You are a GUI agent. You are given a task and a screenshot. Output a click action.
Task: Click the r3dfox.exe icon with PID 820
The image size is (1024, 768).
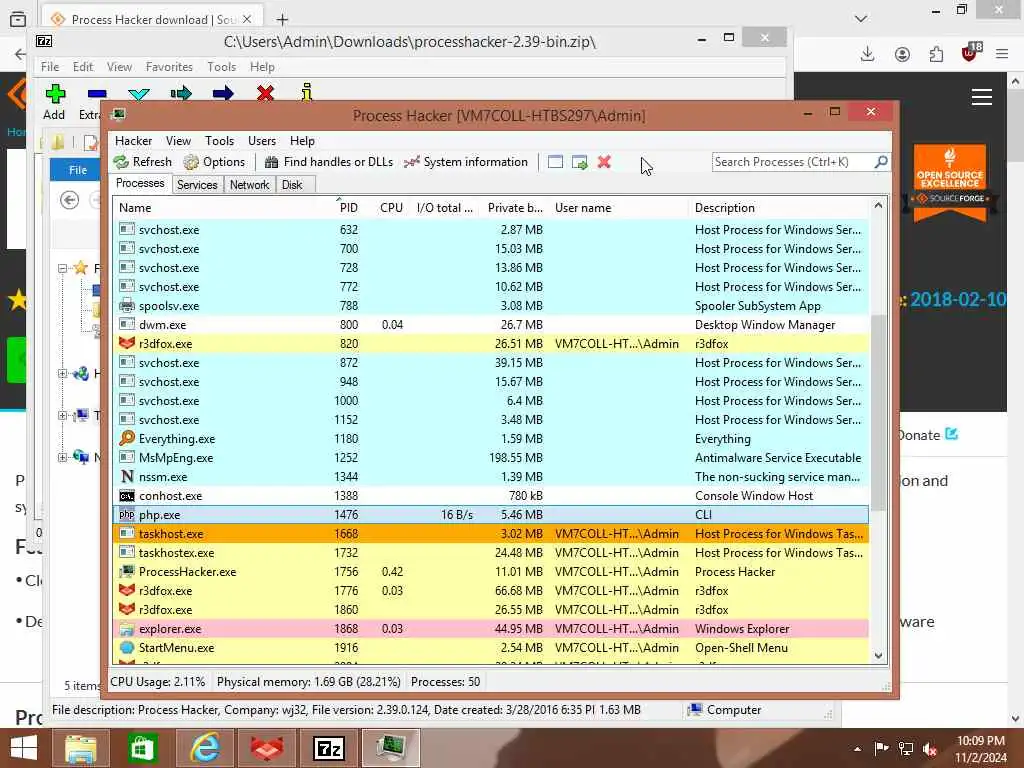tap(127, 344)
